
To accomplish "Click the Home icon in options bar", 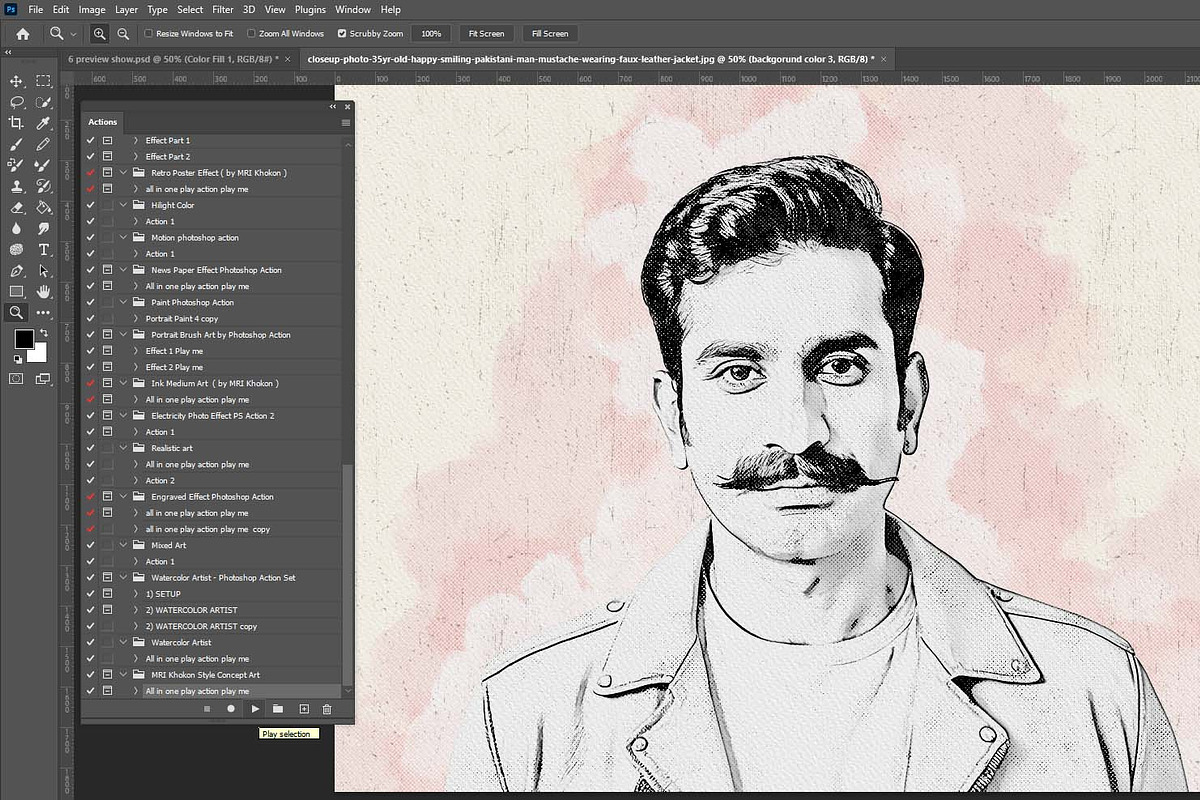I will pos(23,33).
